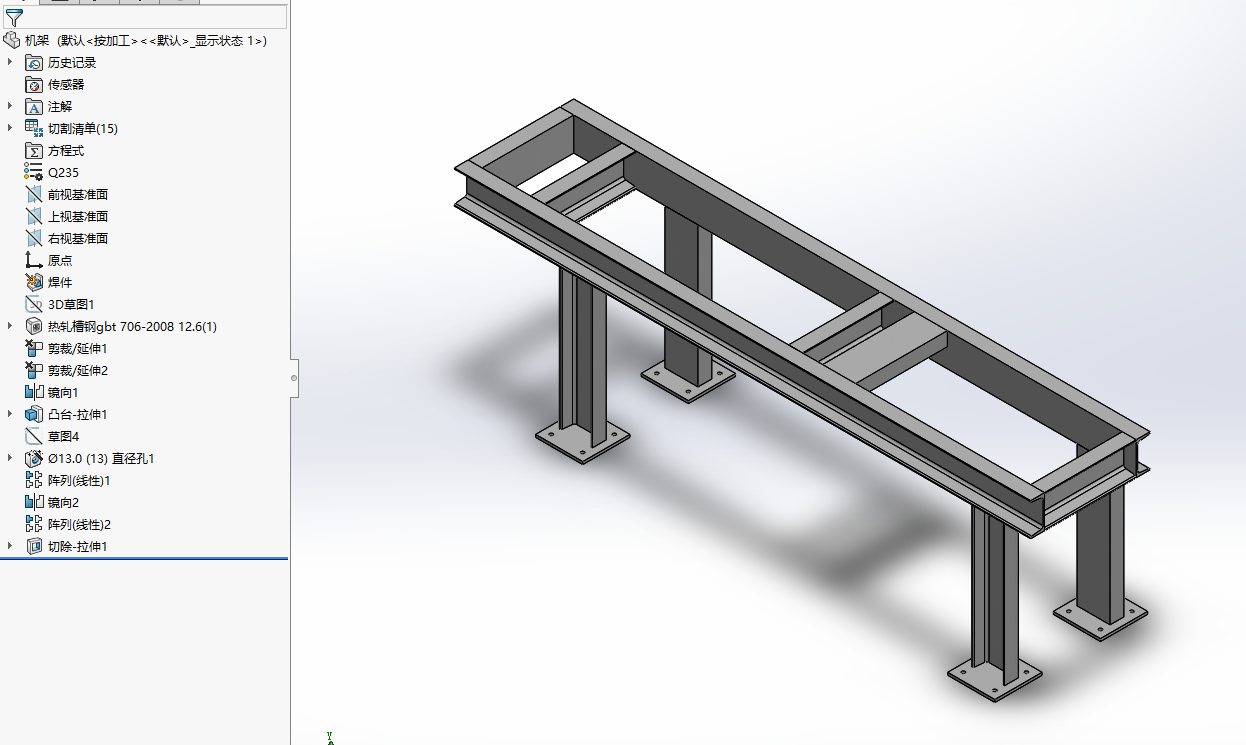Expand the 凸台-拉伸1 extrude feature
The image size is (1246, 745).
pos(11,414)
